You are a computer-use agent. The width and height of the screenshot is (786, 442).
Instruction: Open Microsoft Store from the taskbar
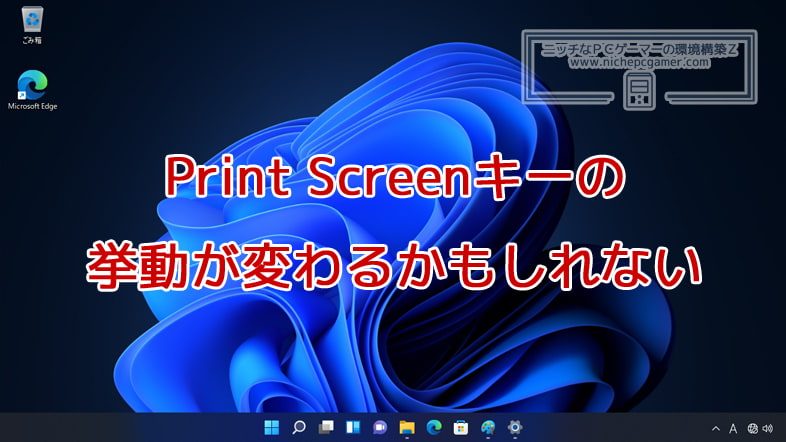pyautogui.click(x=461, y=427)
